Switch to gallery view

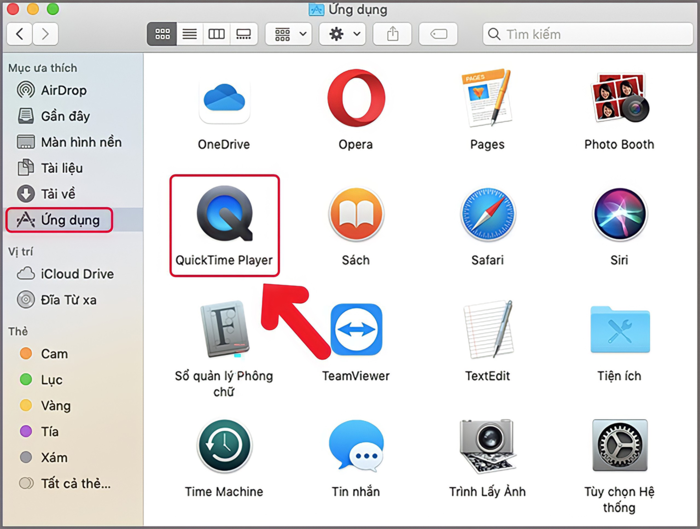tap(244, 34)
